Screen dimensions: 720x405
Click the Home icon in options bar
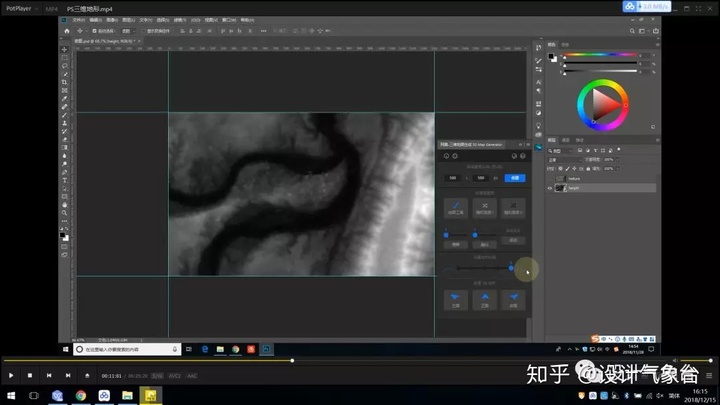[67, 31]
